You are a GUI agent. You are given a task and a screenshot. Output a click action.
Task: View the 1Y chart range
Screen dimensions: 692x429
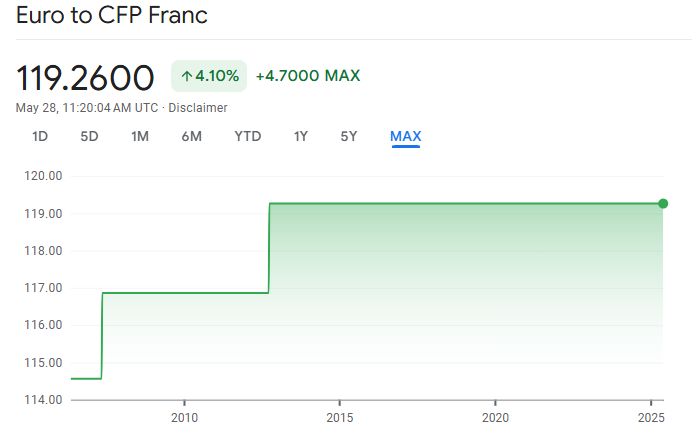(x=300, y=136)
